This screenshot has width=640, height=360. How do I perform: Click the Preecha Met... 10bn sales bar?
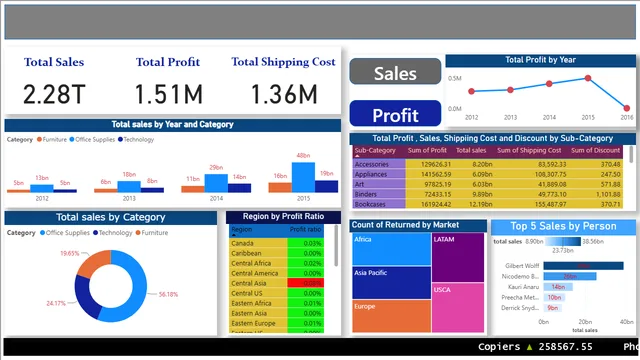click(x=554, y=298)
